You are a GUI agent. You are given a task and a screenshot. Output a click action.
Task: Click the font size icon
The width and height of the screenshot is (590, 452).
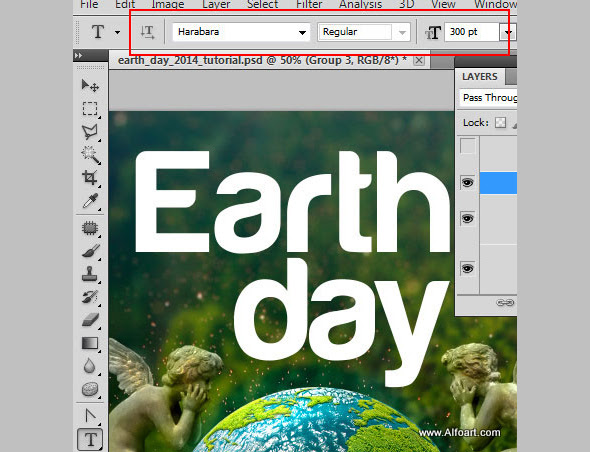point(433,33)
